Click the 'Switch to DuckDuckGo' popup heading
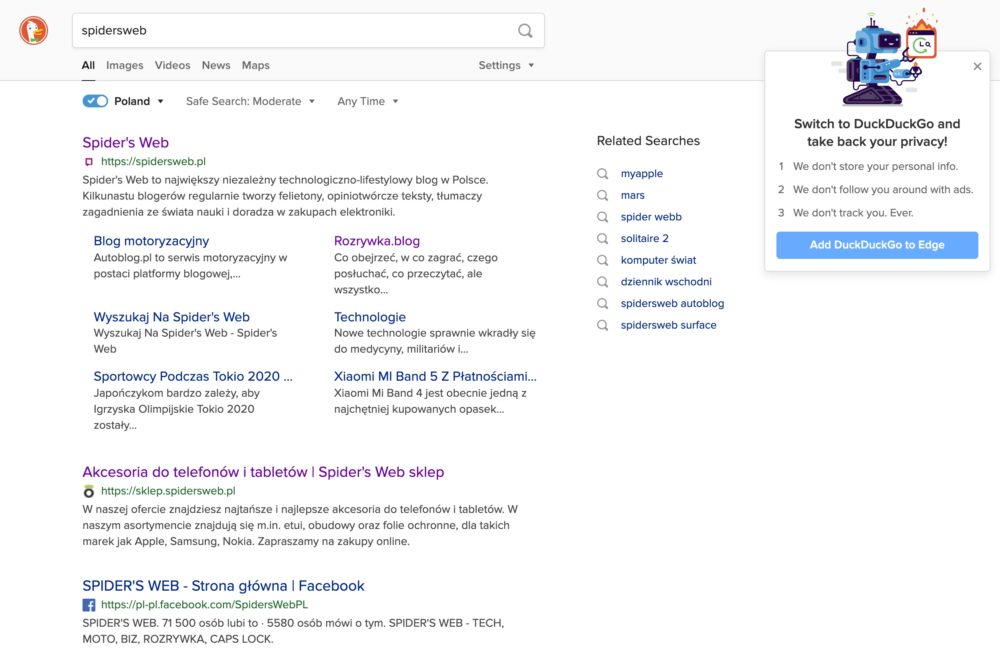 tap(877, 133)
